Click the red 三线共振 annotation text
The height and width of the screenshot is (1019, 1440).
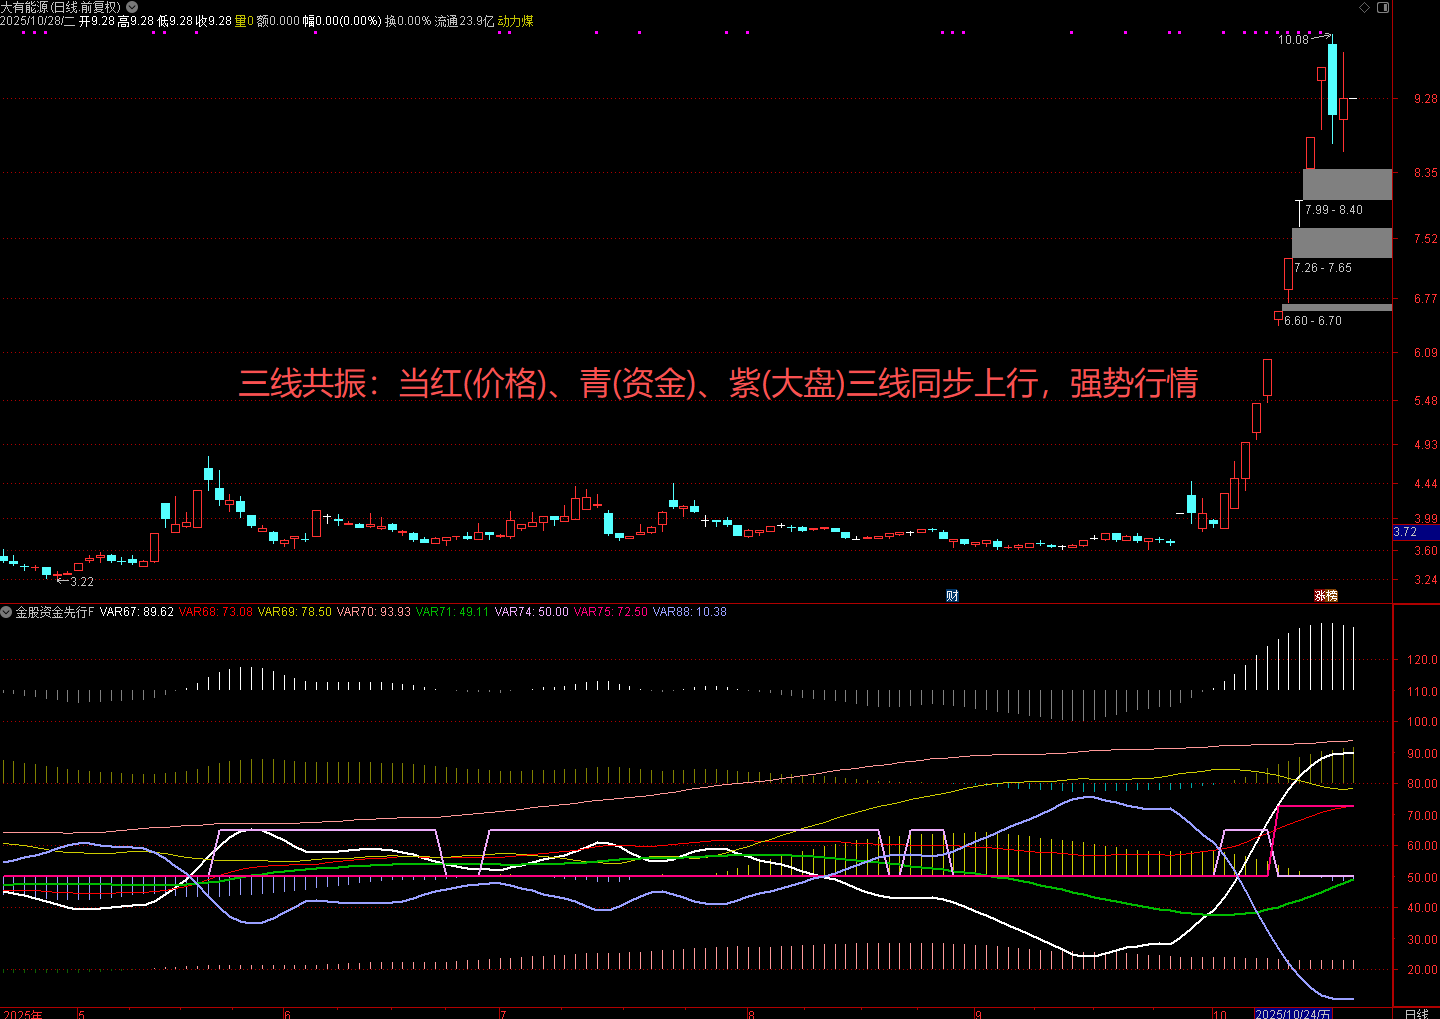click(x=718, y=383)
